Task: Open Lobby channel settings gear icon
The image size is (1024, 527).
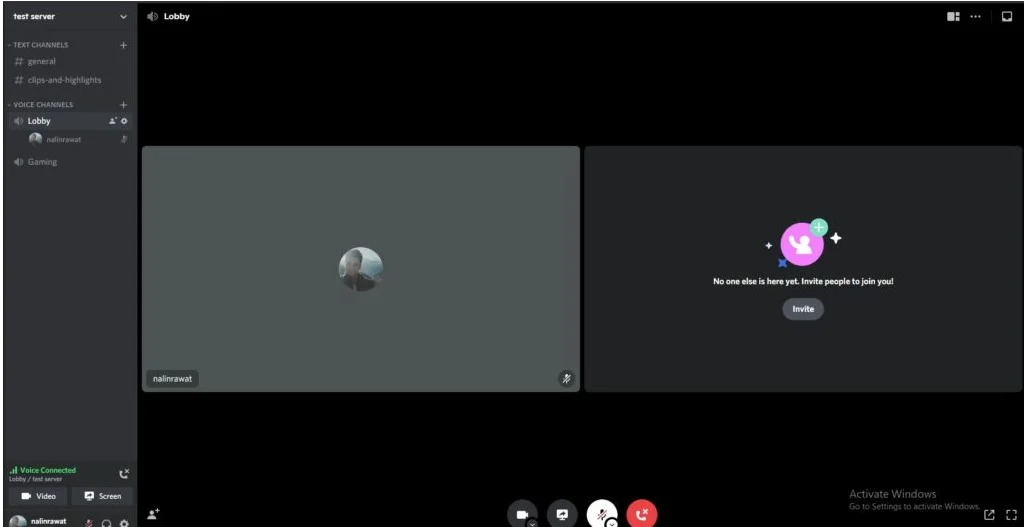Action: [x=124, y=121]
